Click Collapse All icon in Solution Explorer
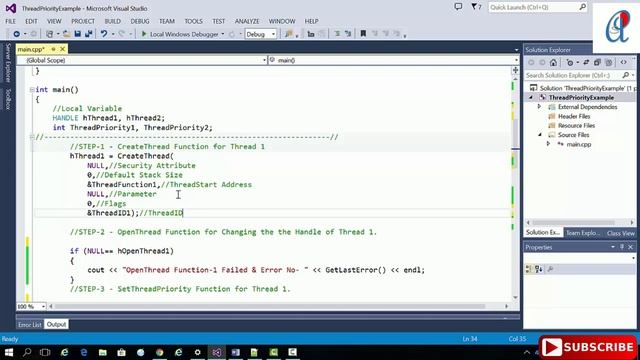The height and width of the screenshot is (360, 640). [x=597, y=62]
